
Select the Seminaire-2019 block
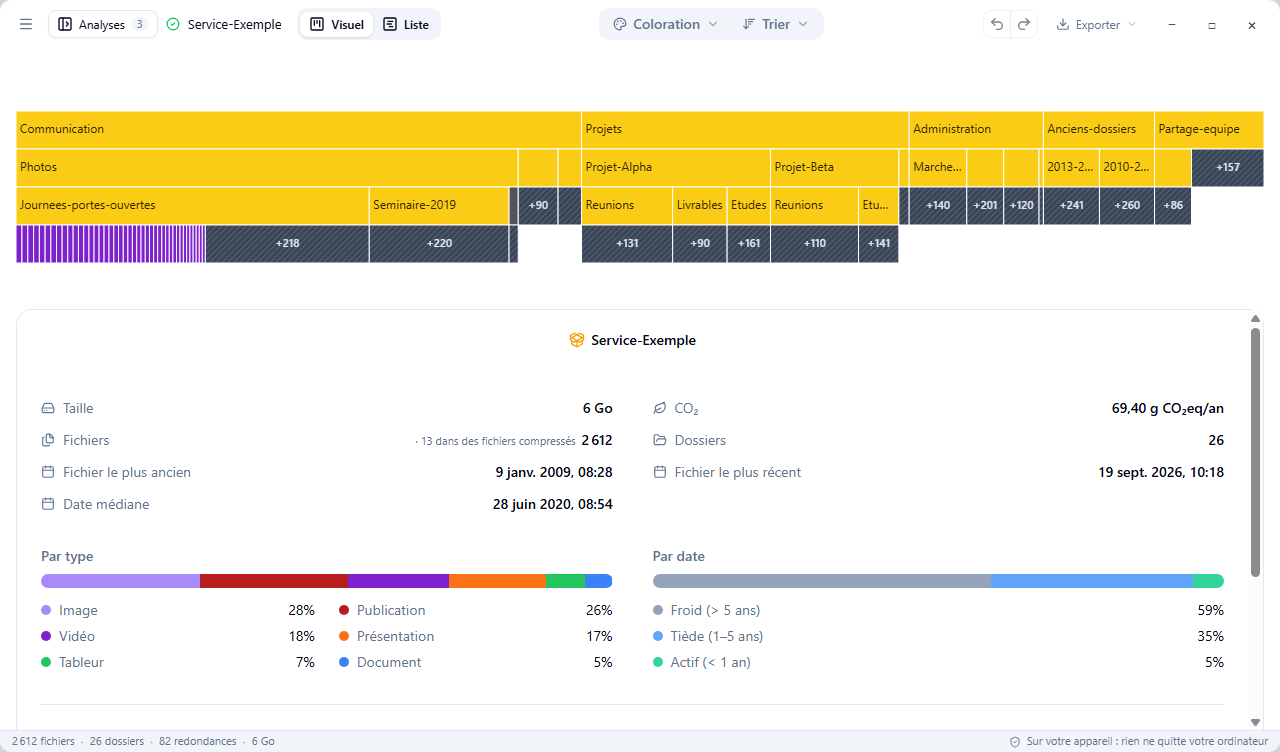pos(439,205)
